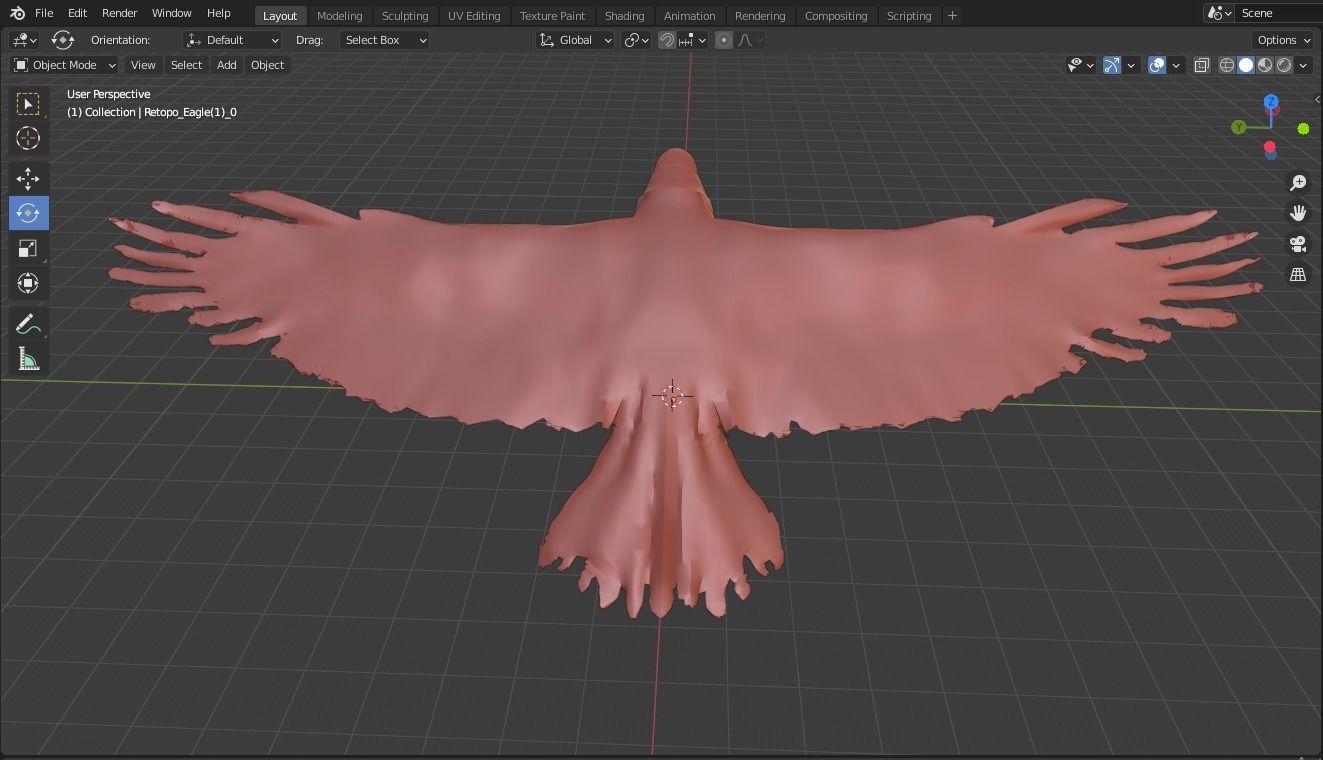Select the Rotate tool
Image resolution: width=1323 pixels, height=760 pixels.
(x=28, y=213)
